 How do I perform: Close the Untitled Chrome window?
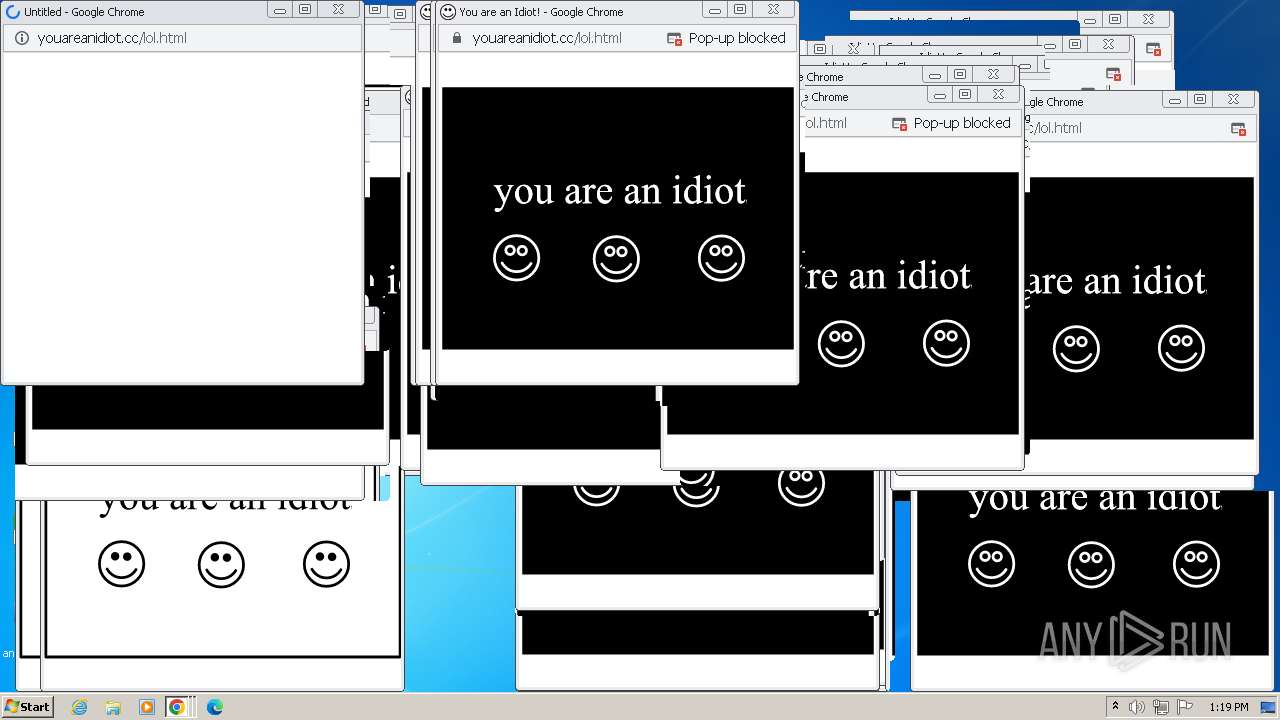pos(339,9)
